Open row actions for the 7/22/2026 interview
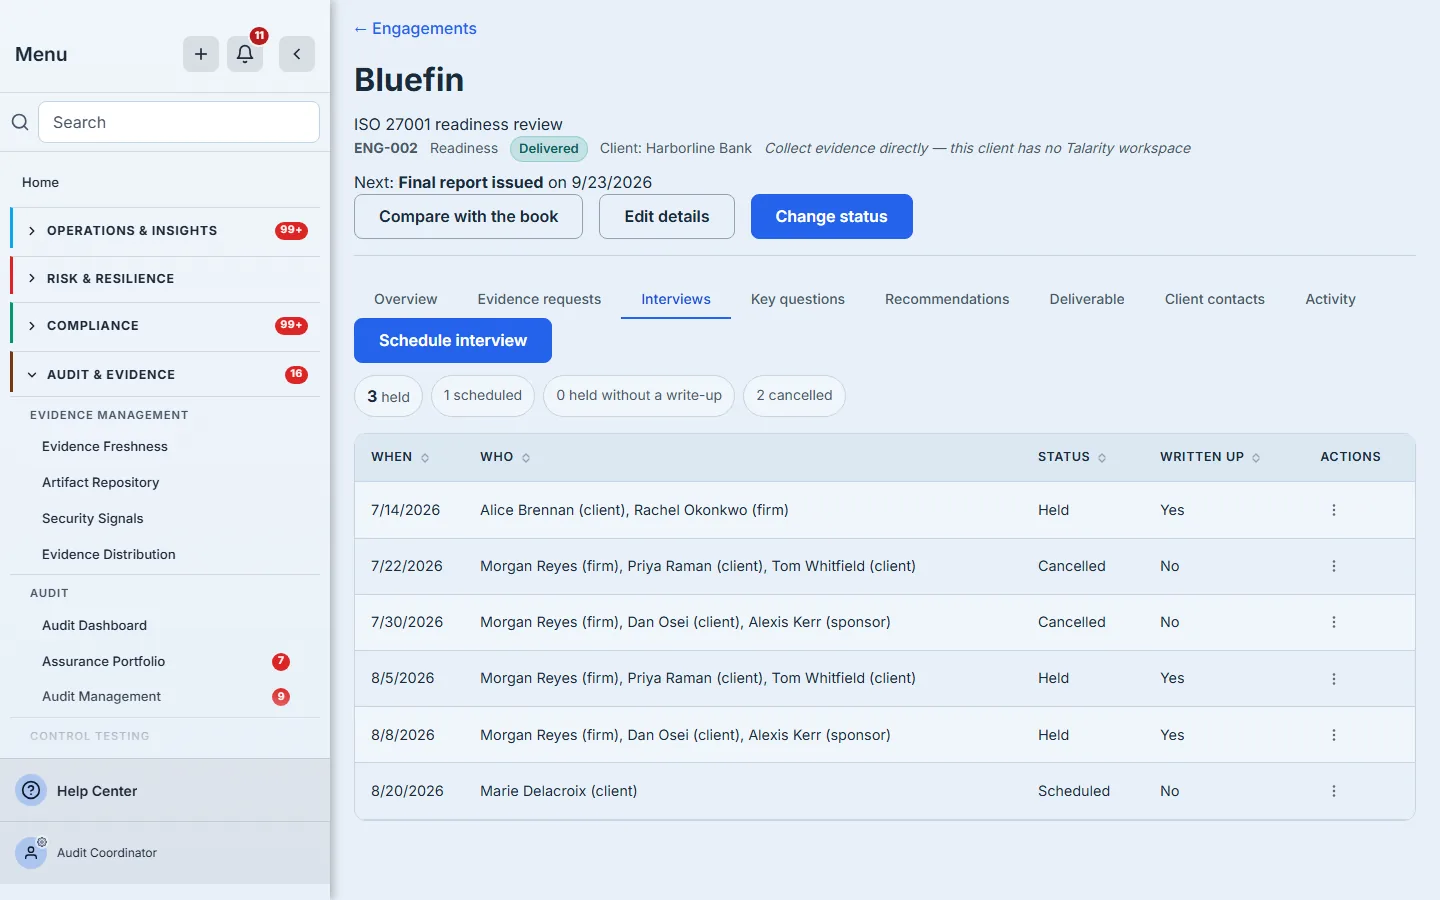 (x=1334, y=566)
